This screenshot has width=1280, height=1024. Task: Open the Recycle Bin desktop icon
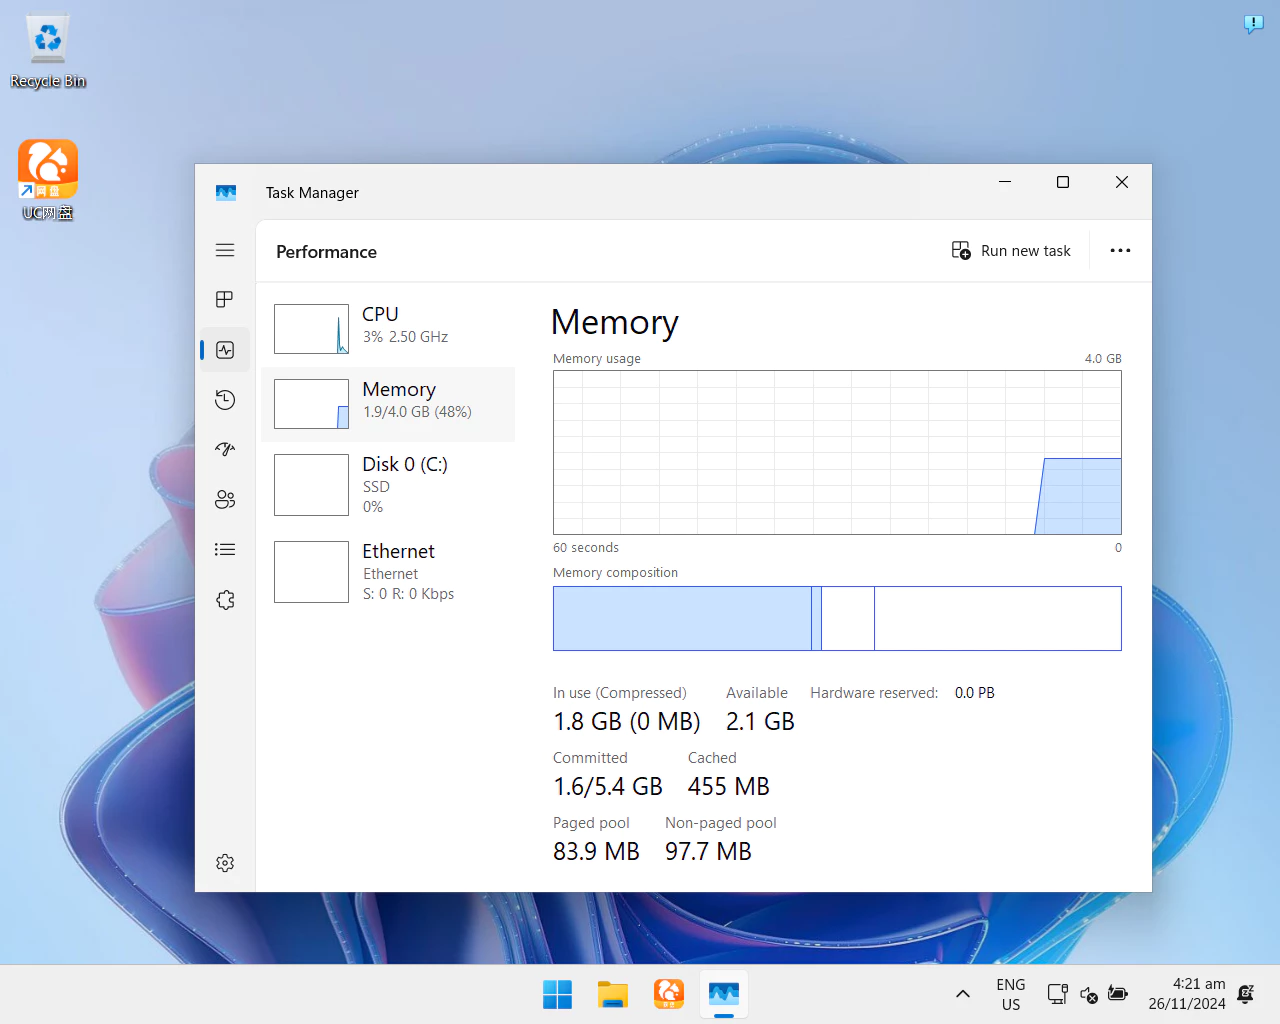48,52
